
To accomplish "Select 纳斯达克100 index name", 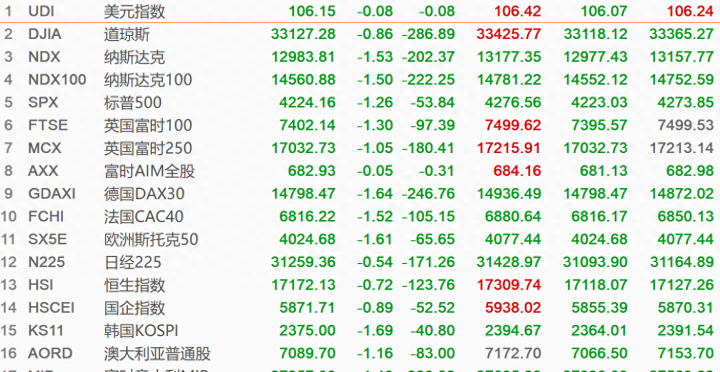I will click(148, 80).
